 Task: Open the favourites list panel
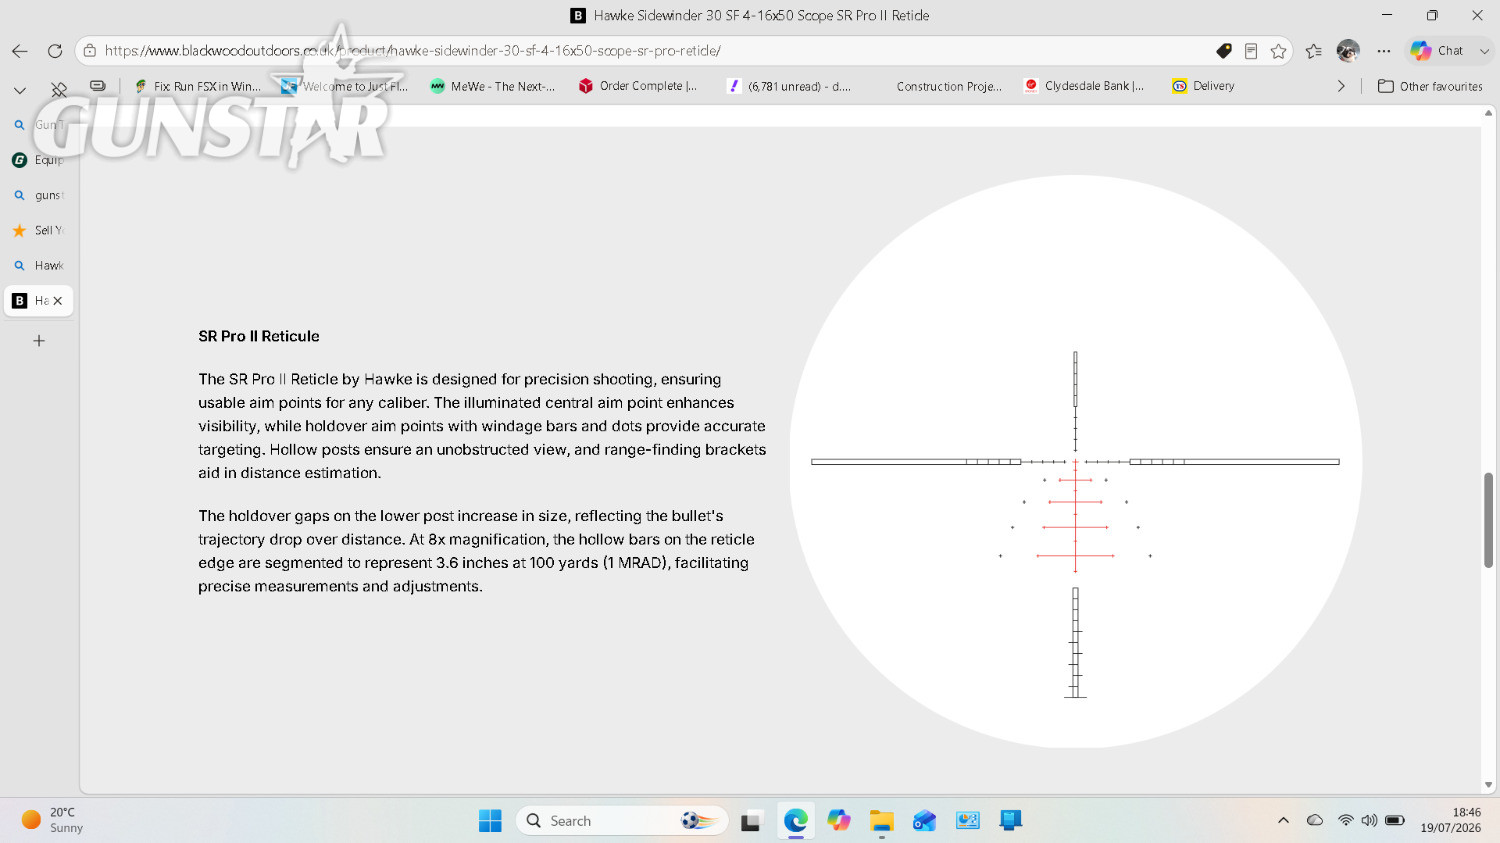coord(1314,51)
